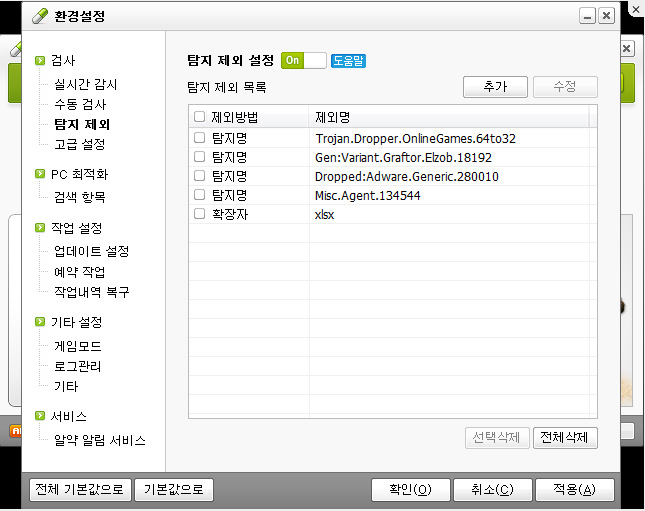Select 업데이트 설정 in the sidebar

(91, 251)
